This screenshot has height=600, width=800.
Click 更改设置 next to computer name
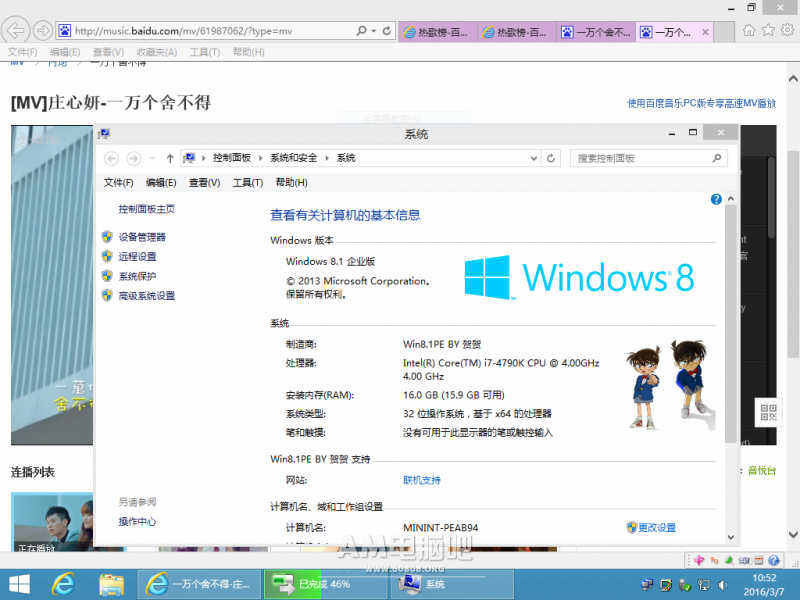pyautogui.click(x=657, y=528)
